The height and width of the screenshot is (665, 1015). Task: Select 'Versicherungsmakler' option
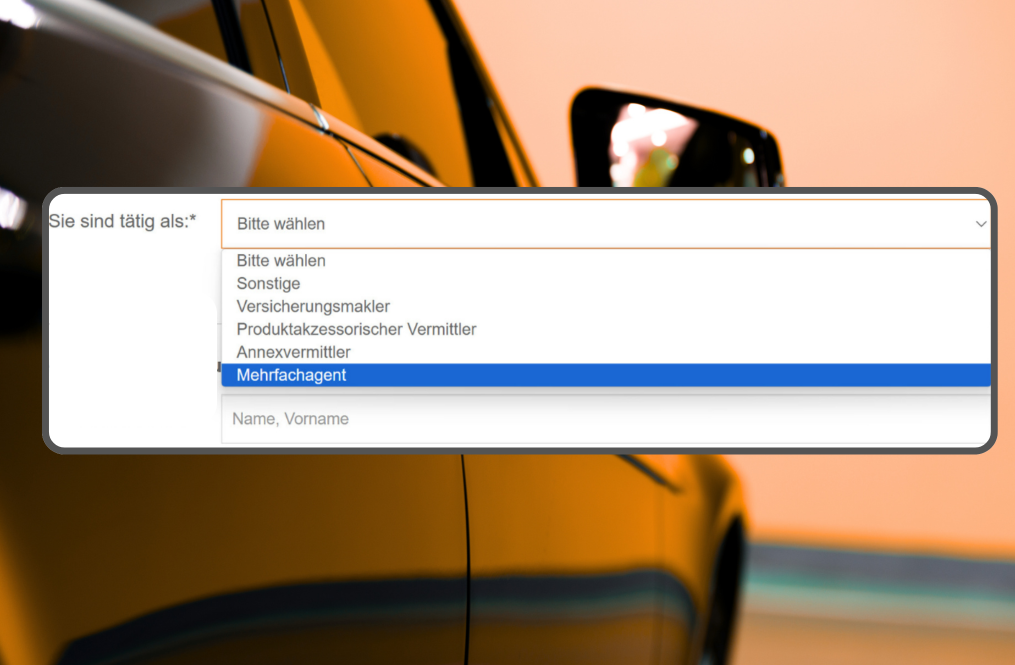pos(313,307)
